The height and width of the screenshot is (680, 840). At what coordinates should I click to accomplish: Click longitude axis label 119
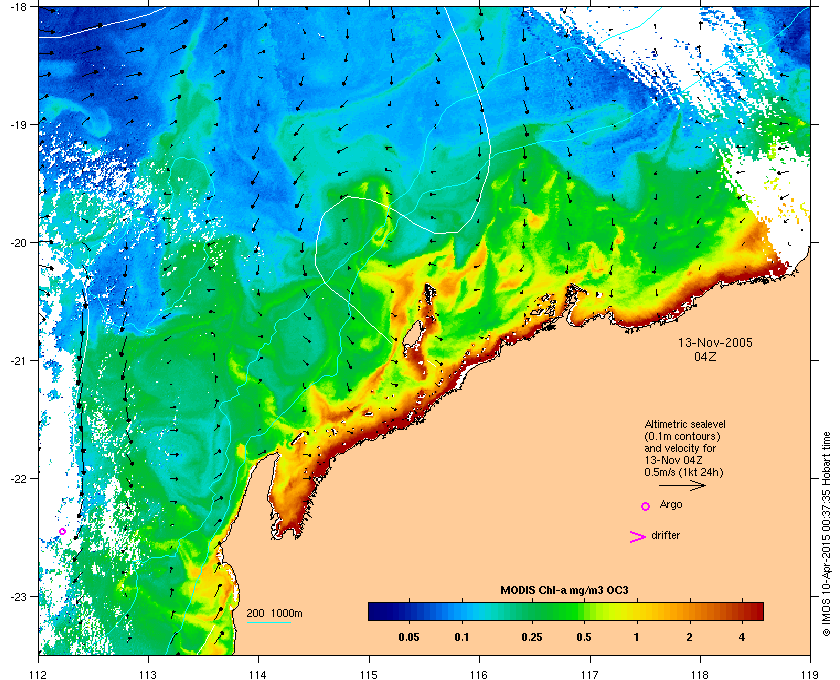pos(810,675)
